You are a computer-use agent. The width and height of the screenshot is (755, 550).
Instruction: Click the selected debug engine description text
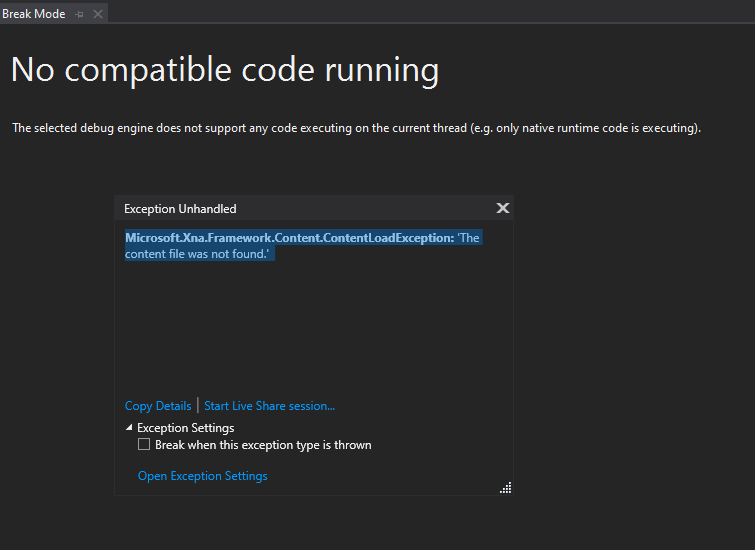click(356, 128)
